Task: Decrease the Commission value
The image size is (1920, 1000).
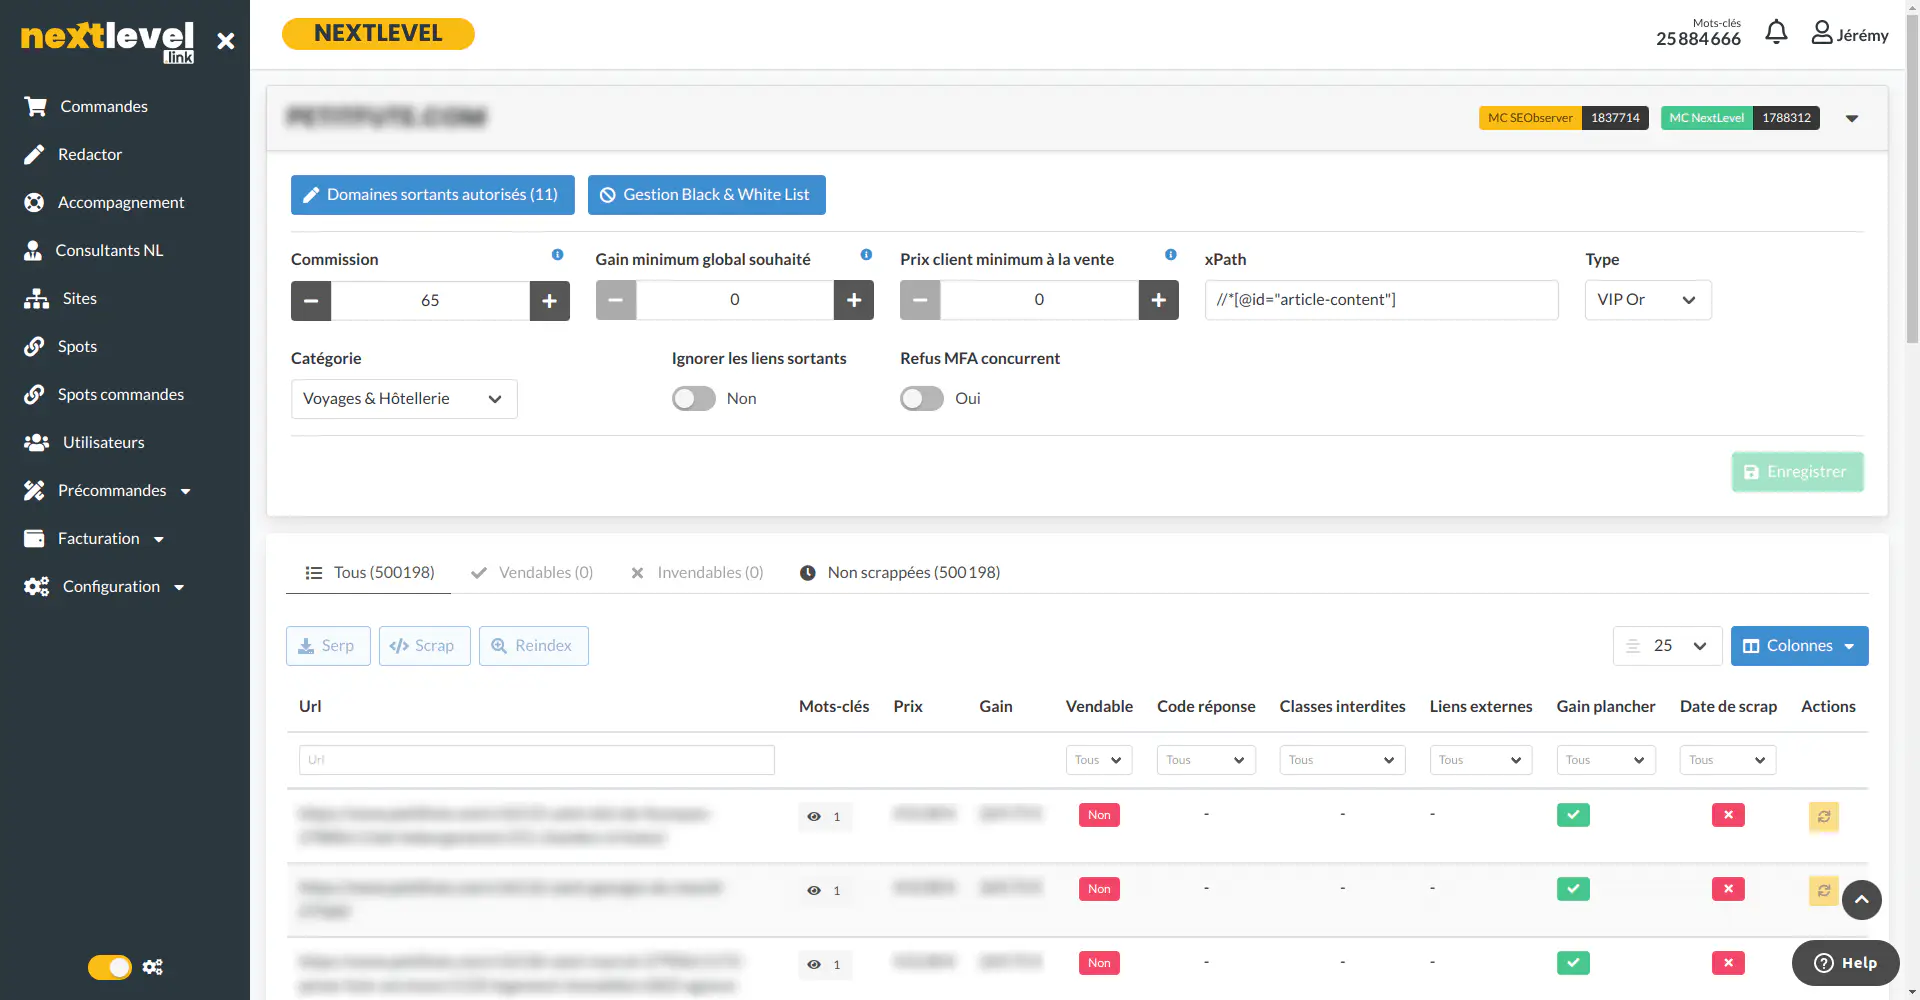Action: pyautogui.click(x=311, y=301)
